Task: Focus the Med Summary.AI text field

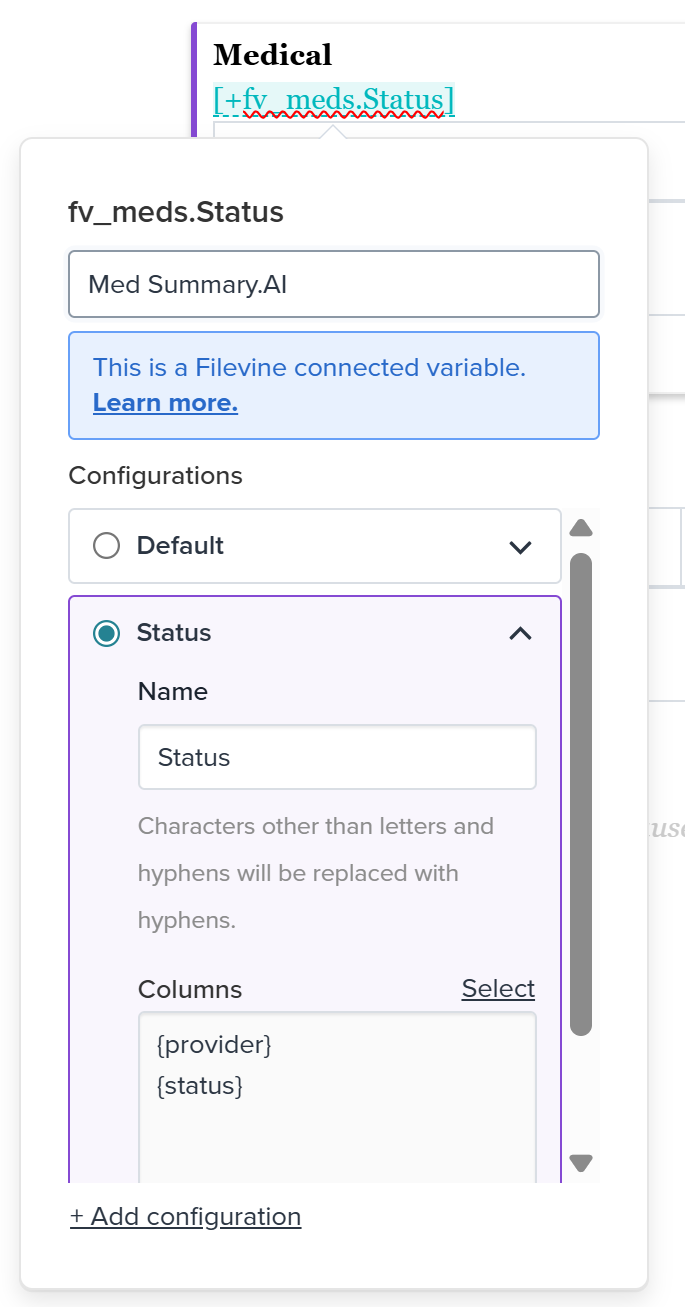Action: click(x=333, y=284)
